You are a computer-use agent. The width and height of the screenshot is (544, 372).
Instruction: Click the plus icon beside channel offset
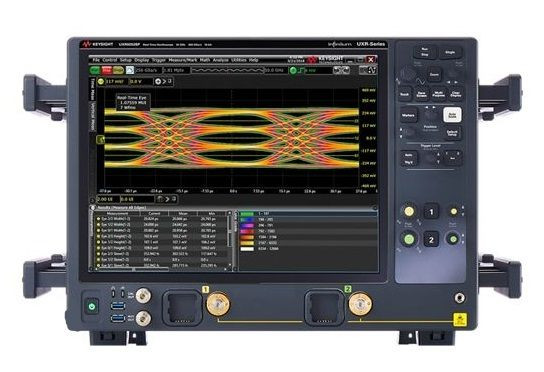coord(158,82)
